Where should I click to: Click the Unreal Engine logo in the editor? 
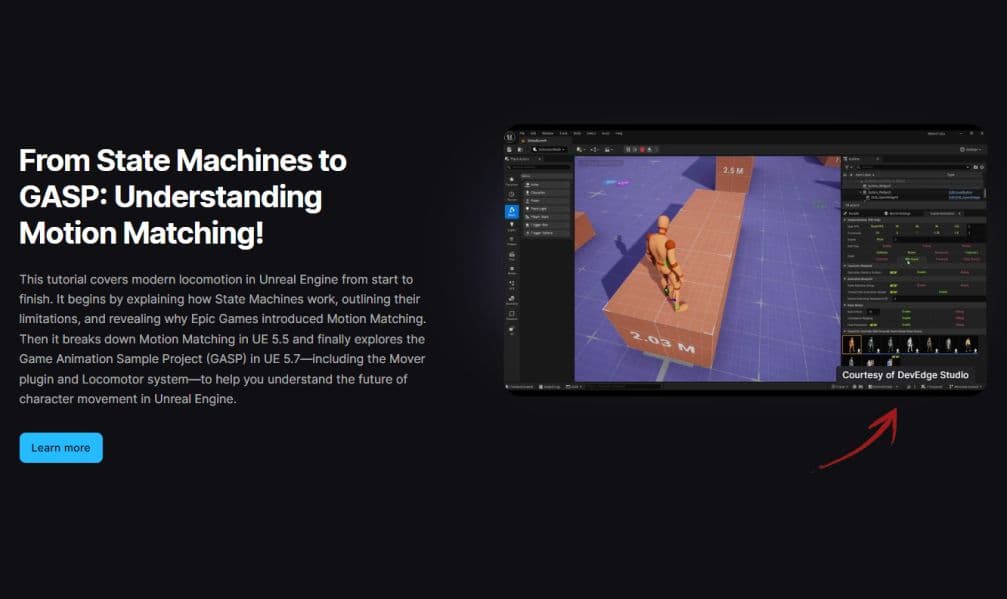coord(510,137)
